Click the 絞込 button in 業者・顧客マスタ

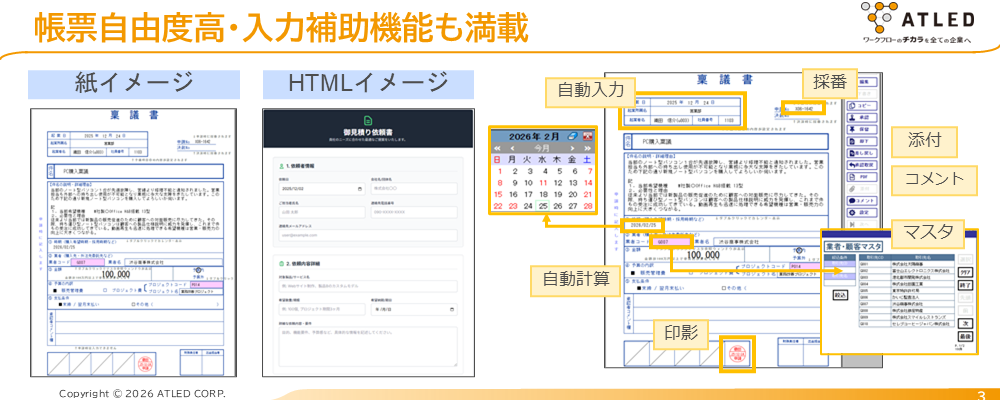click(x=841, y=295)
